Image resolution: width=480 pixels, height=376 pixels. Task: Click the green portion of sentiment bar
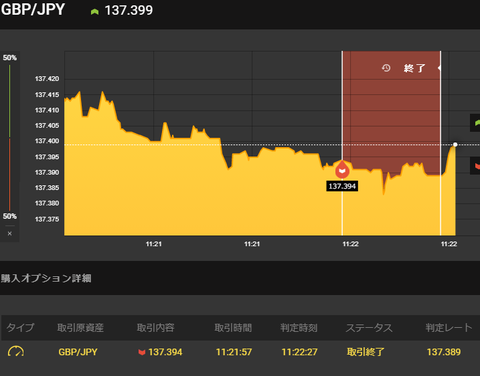[x=10, y=101]
